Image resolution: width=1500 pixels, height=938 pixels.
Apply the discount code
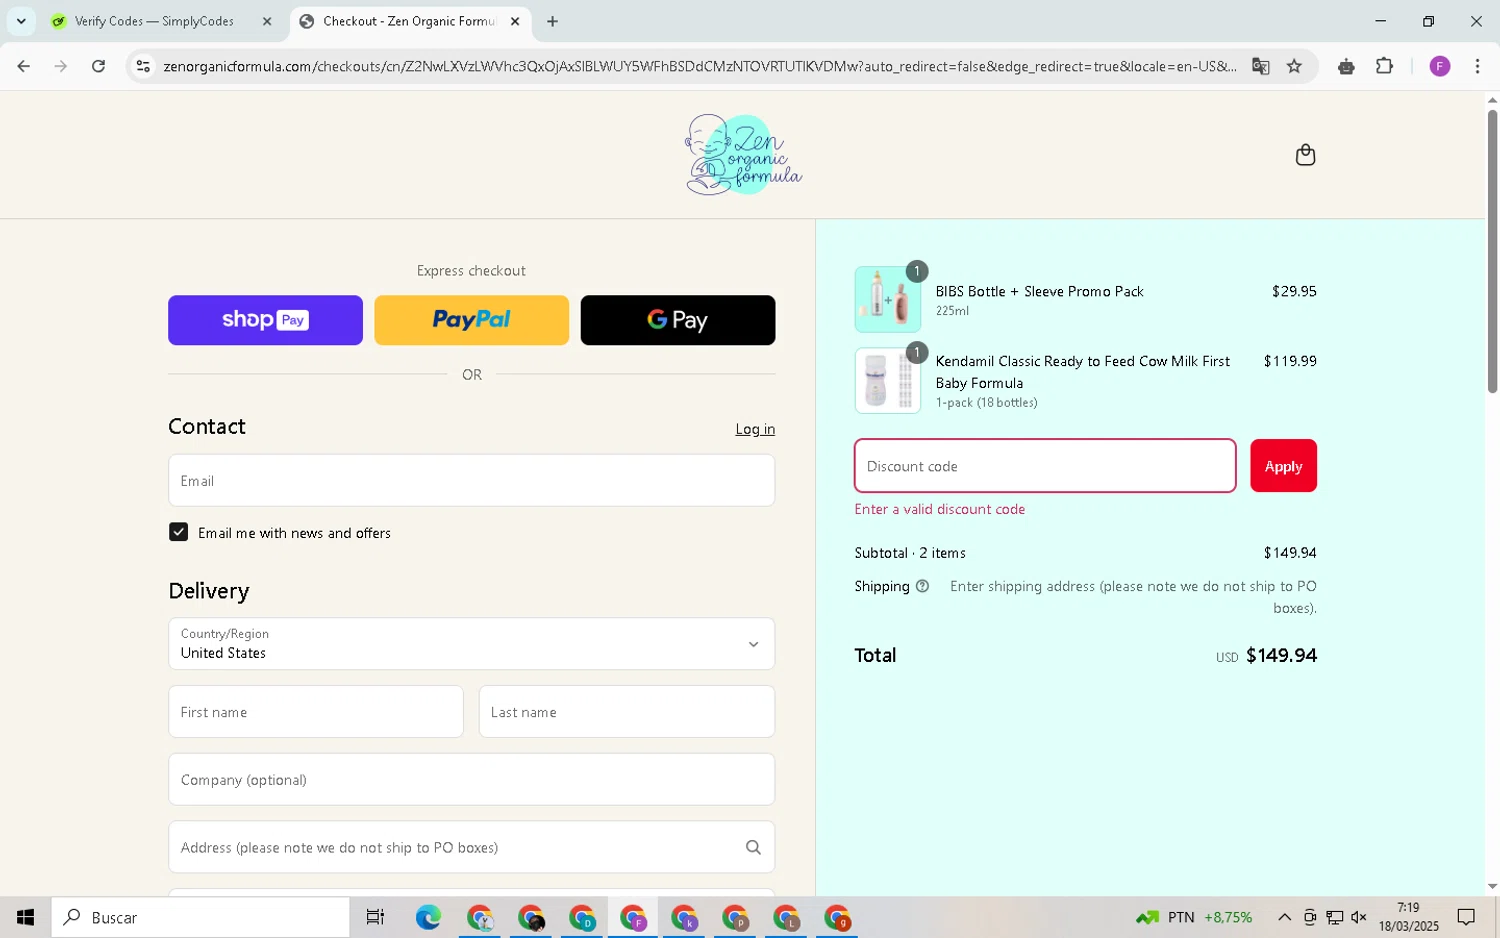[x=1283, y=466]
